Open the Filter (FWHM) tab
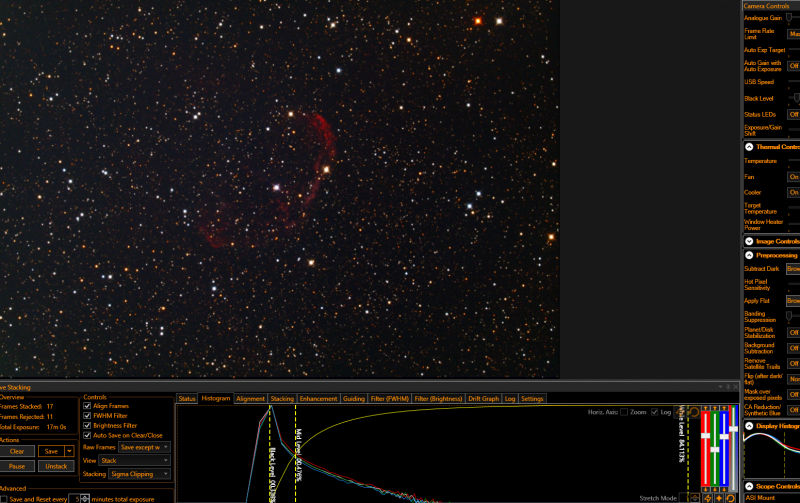Viewport: 800px width, 503px height. 390,398
